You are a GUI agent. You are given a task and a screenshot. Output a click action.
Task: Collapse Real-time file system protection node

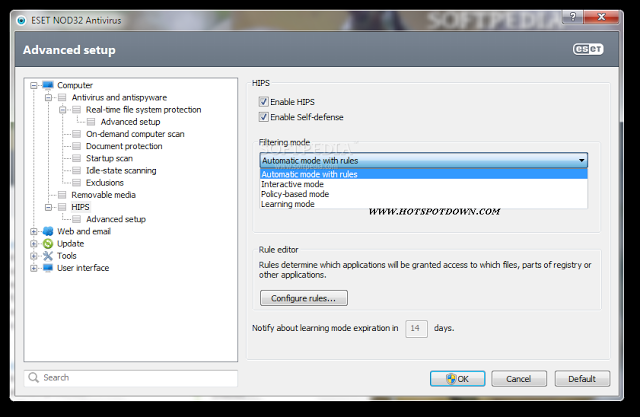[62, 110]
